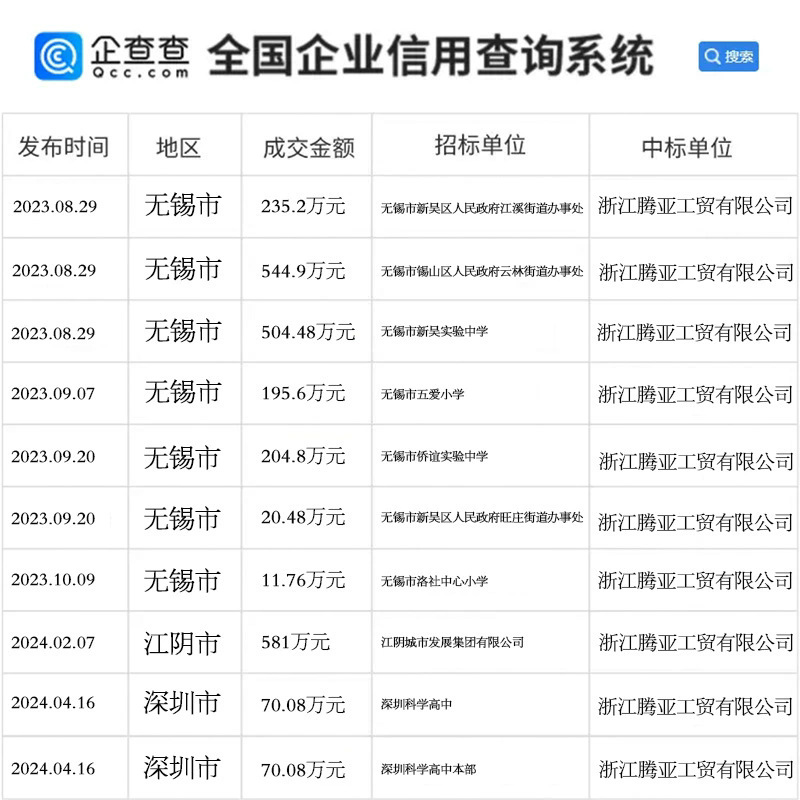Click the 中标单位 column header
800x800 pixels.
(x=687, y=147)
